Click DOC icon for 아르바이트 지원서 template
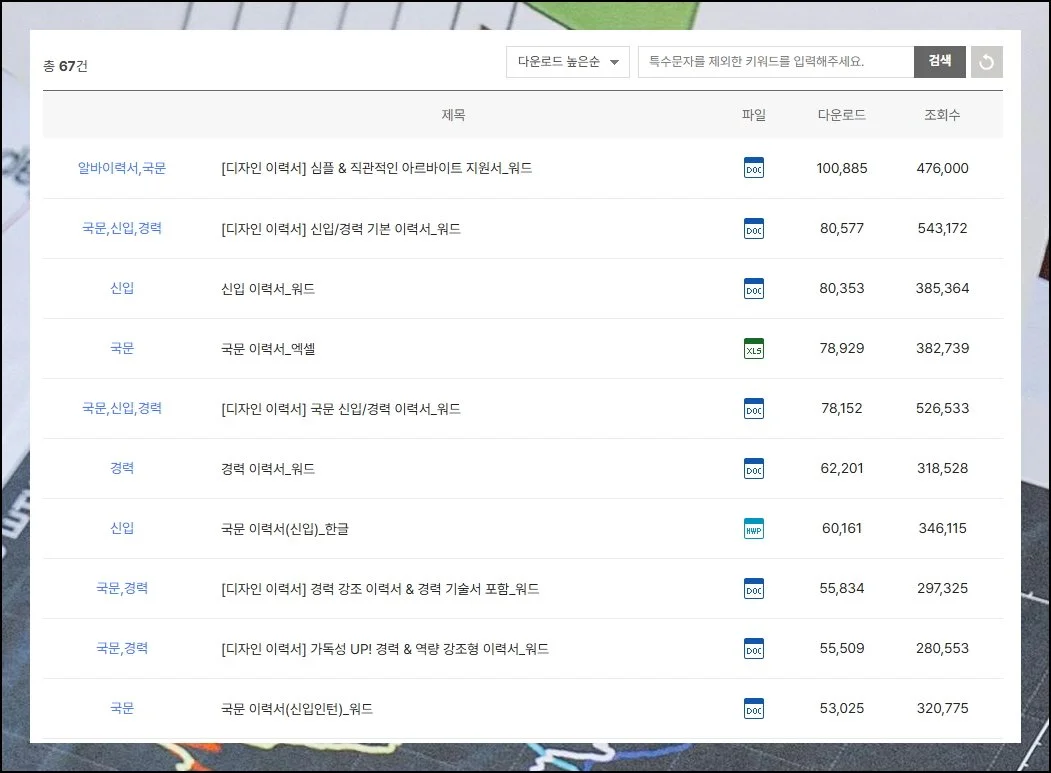The height and width of the screenshot is (773, 1051). (754, 168)
